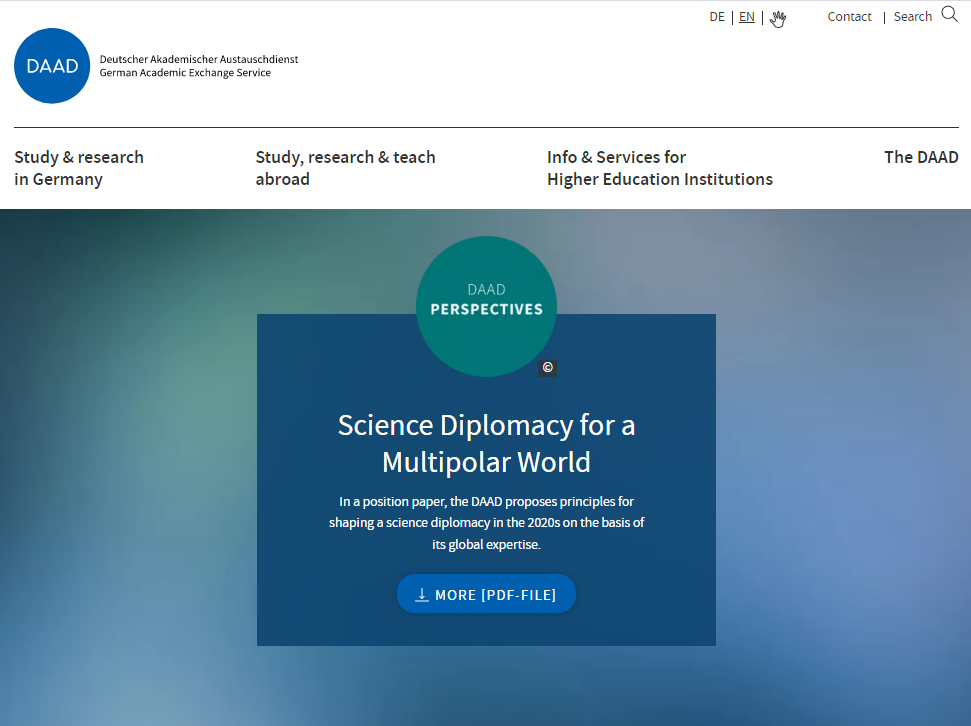This screenshot has height=726, width=971.
Task: Open Study & research in Germany menu
Action: coord(79,168)
